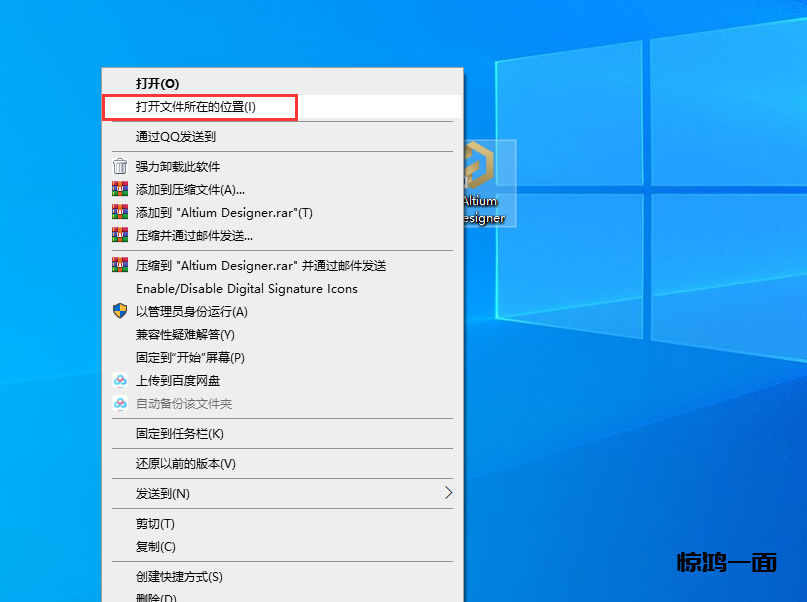This screenshot has width=807, height=602.
Task: Expand the 发送到(N) submenu arrow
Action: [448, 493]
